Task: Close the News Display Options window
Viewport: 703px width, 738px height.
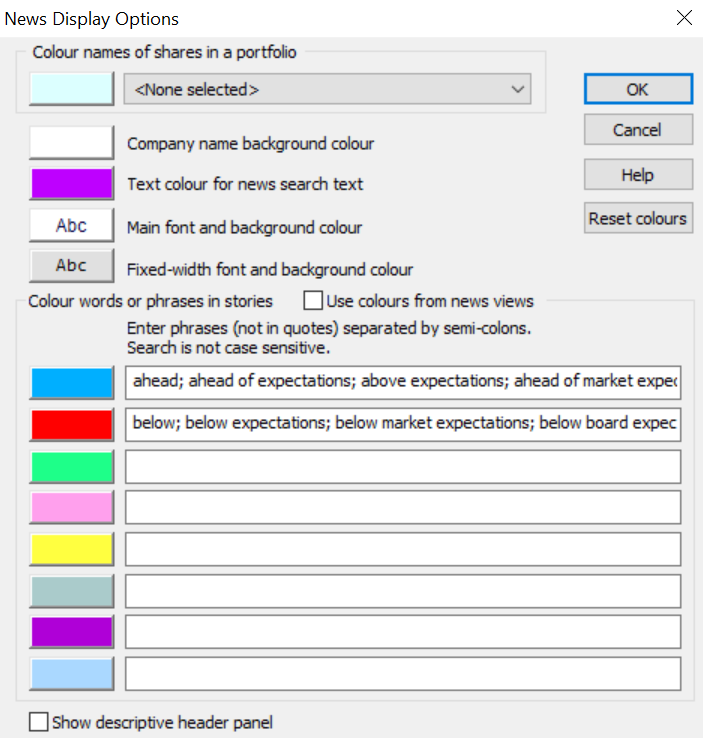Action: 684,18
